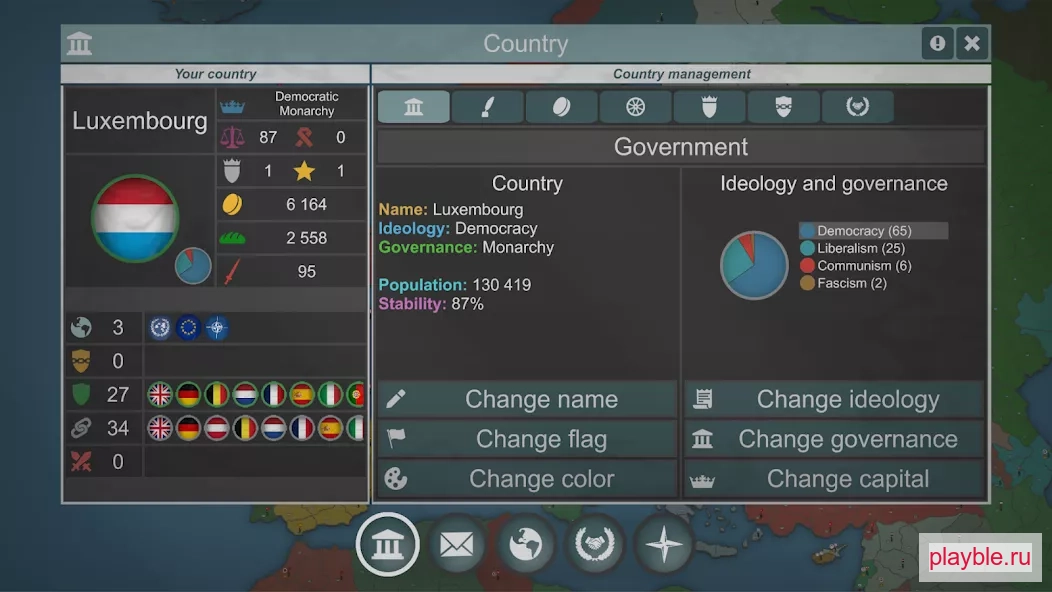
Task: Select Change governance
Action: 834,439
